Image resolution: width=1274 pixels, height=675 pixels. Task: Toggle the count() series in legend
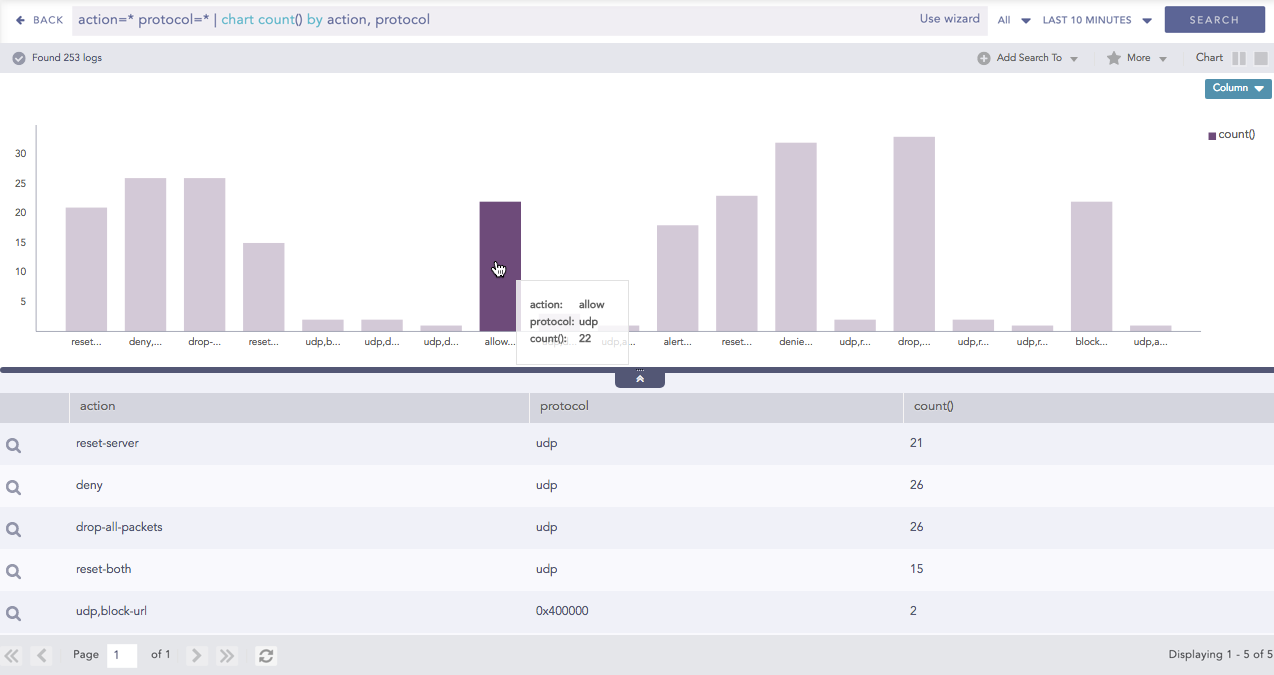click(x=1231, y=135)
